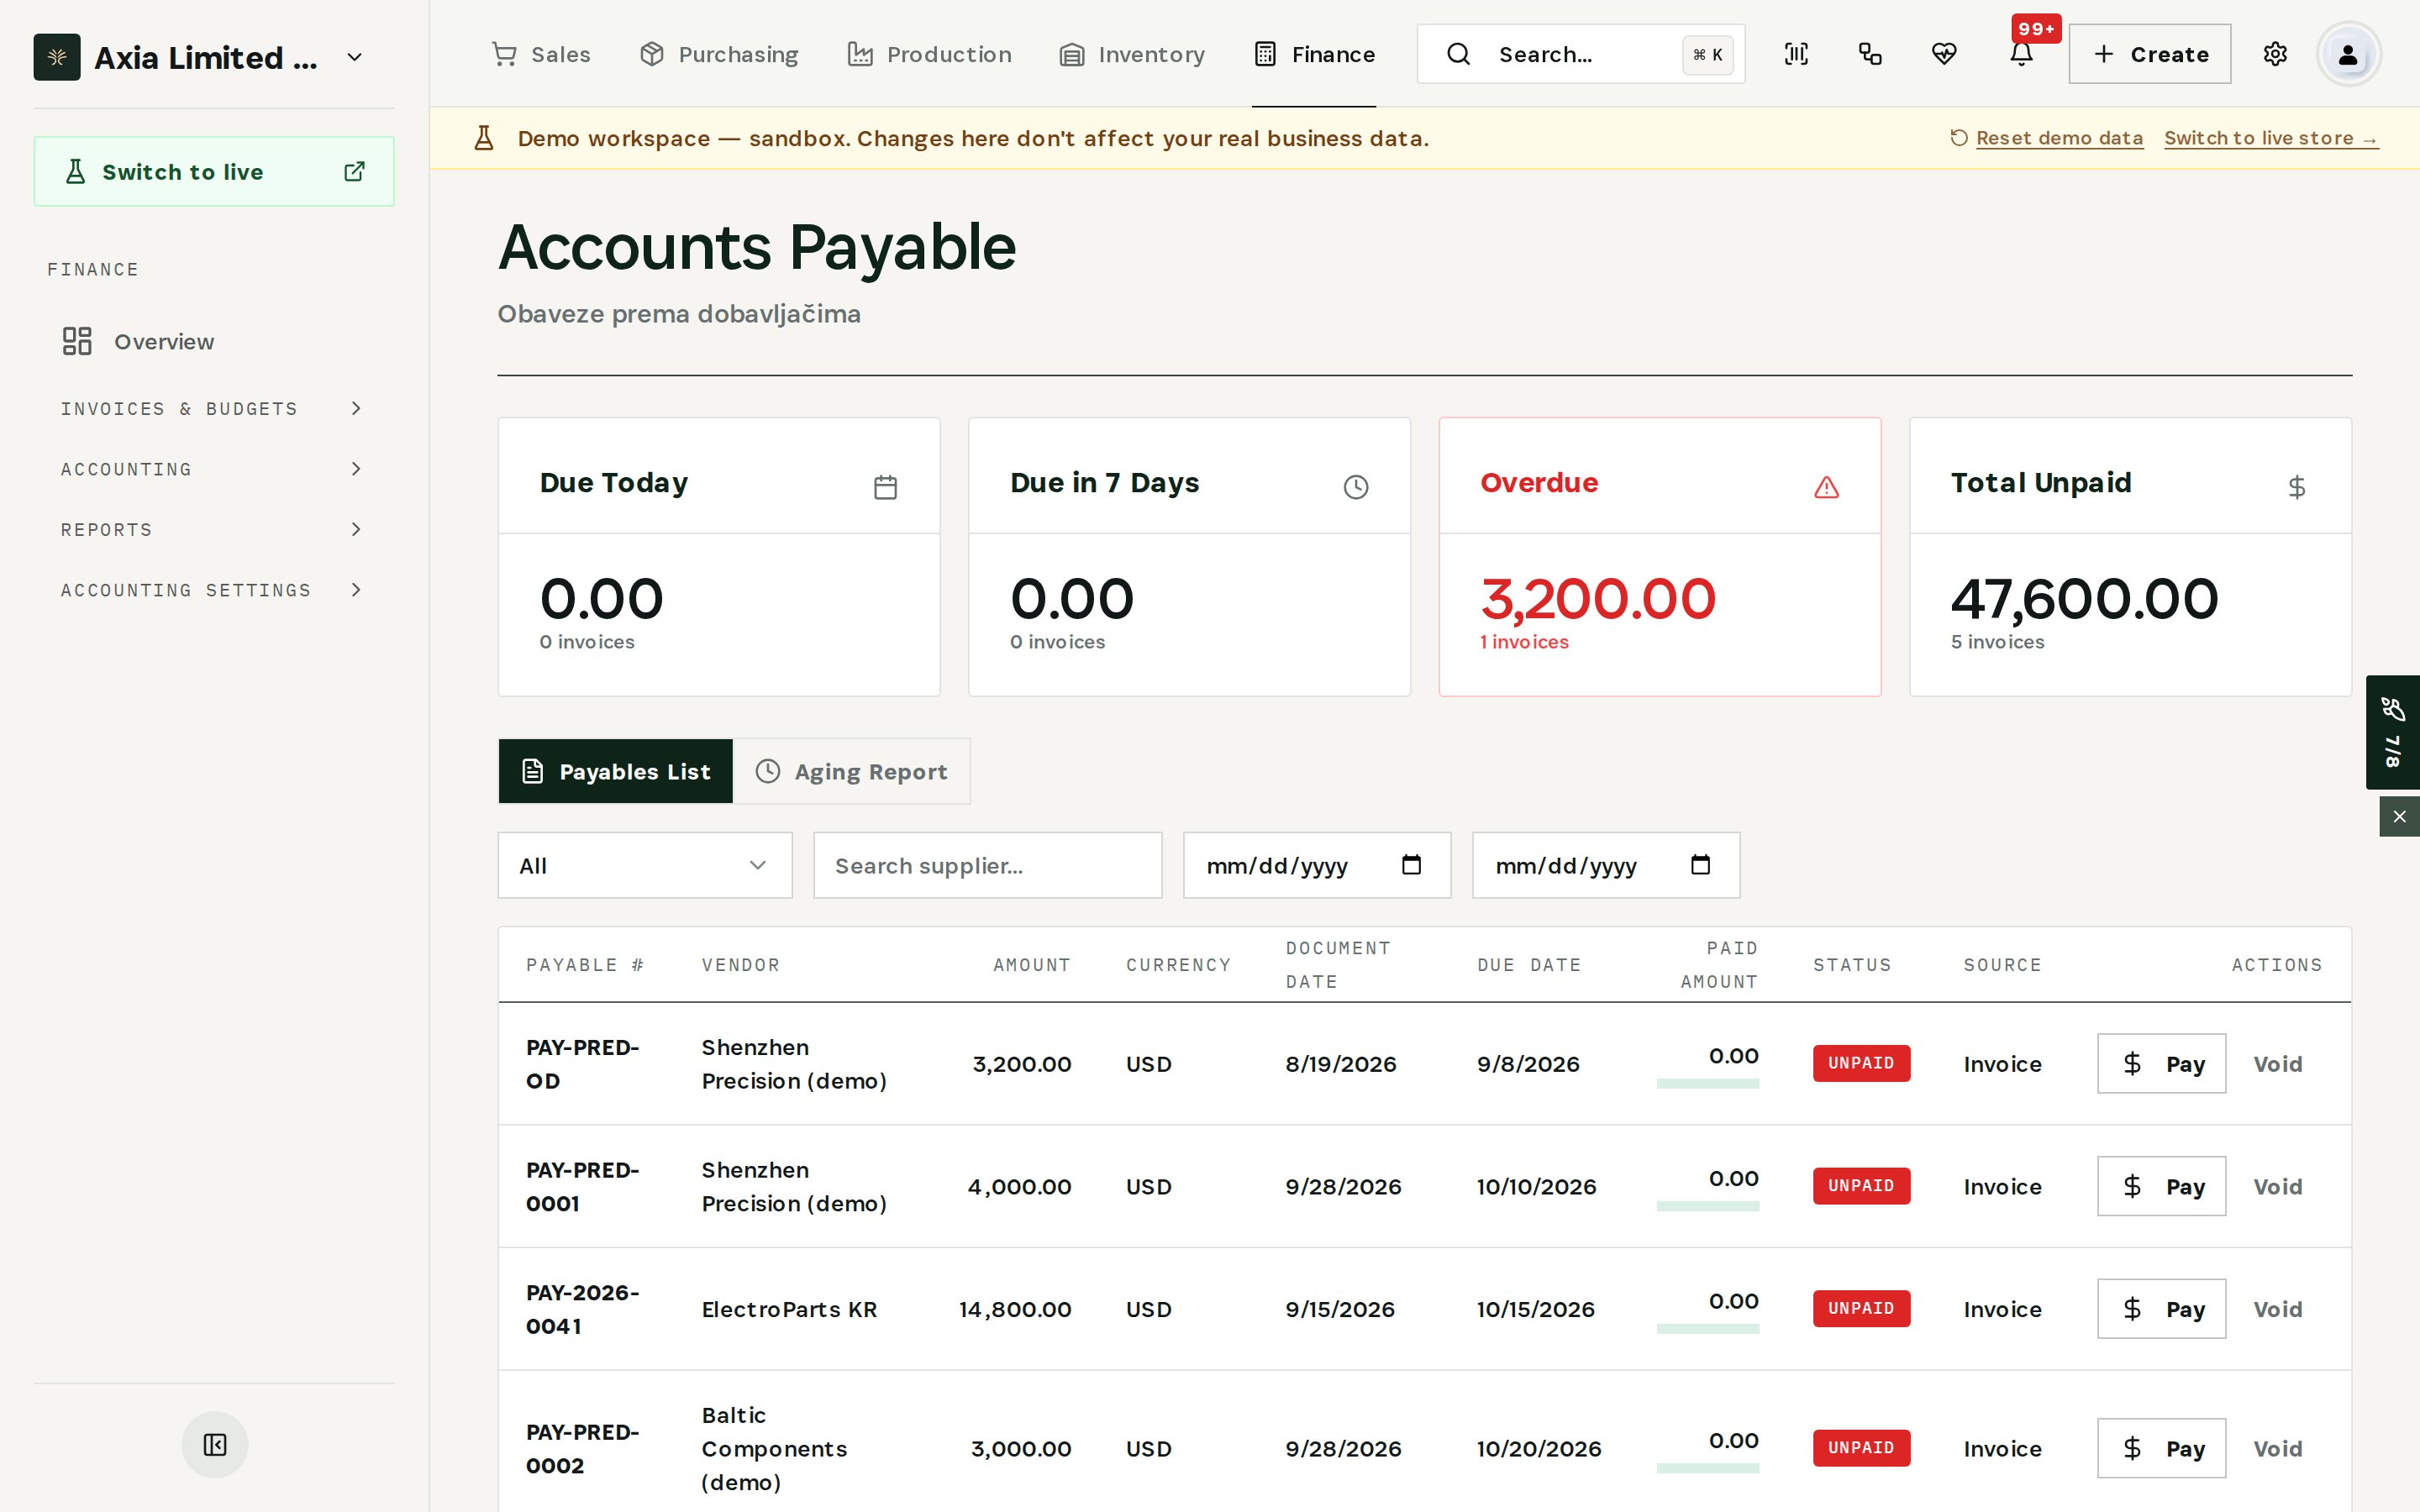Click vendor Baltic Components (demo)
This screenshot has width=2420, height=1512.
(x=774, y=1448)
